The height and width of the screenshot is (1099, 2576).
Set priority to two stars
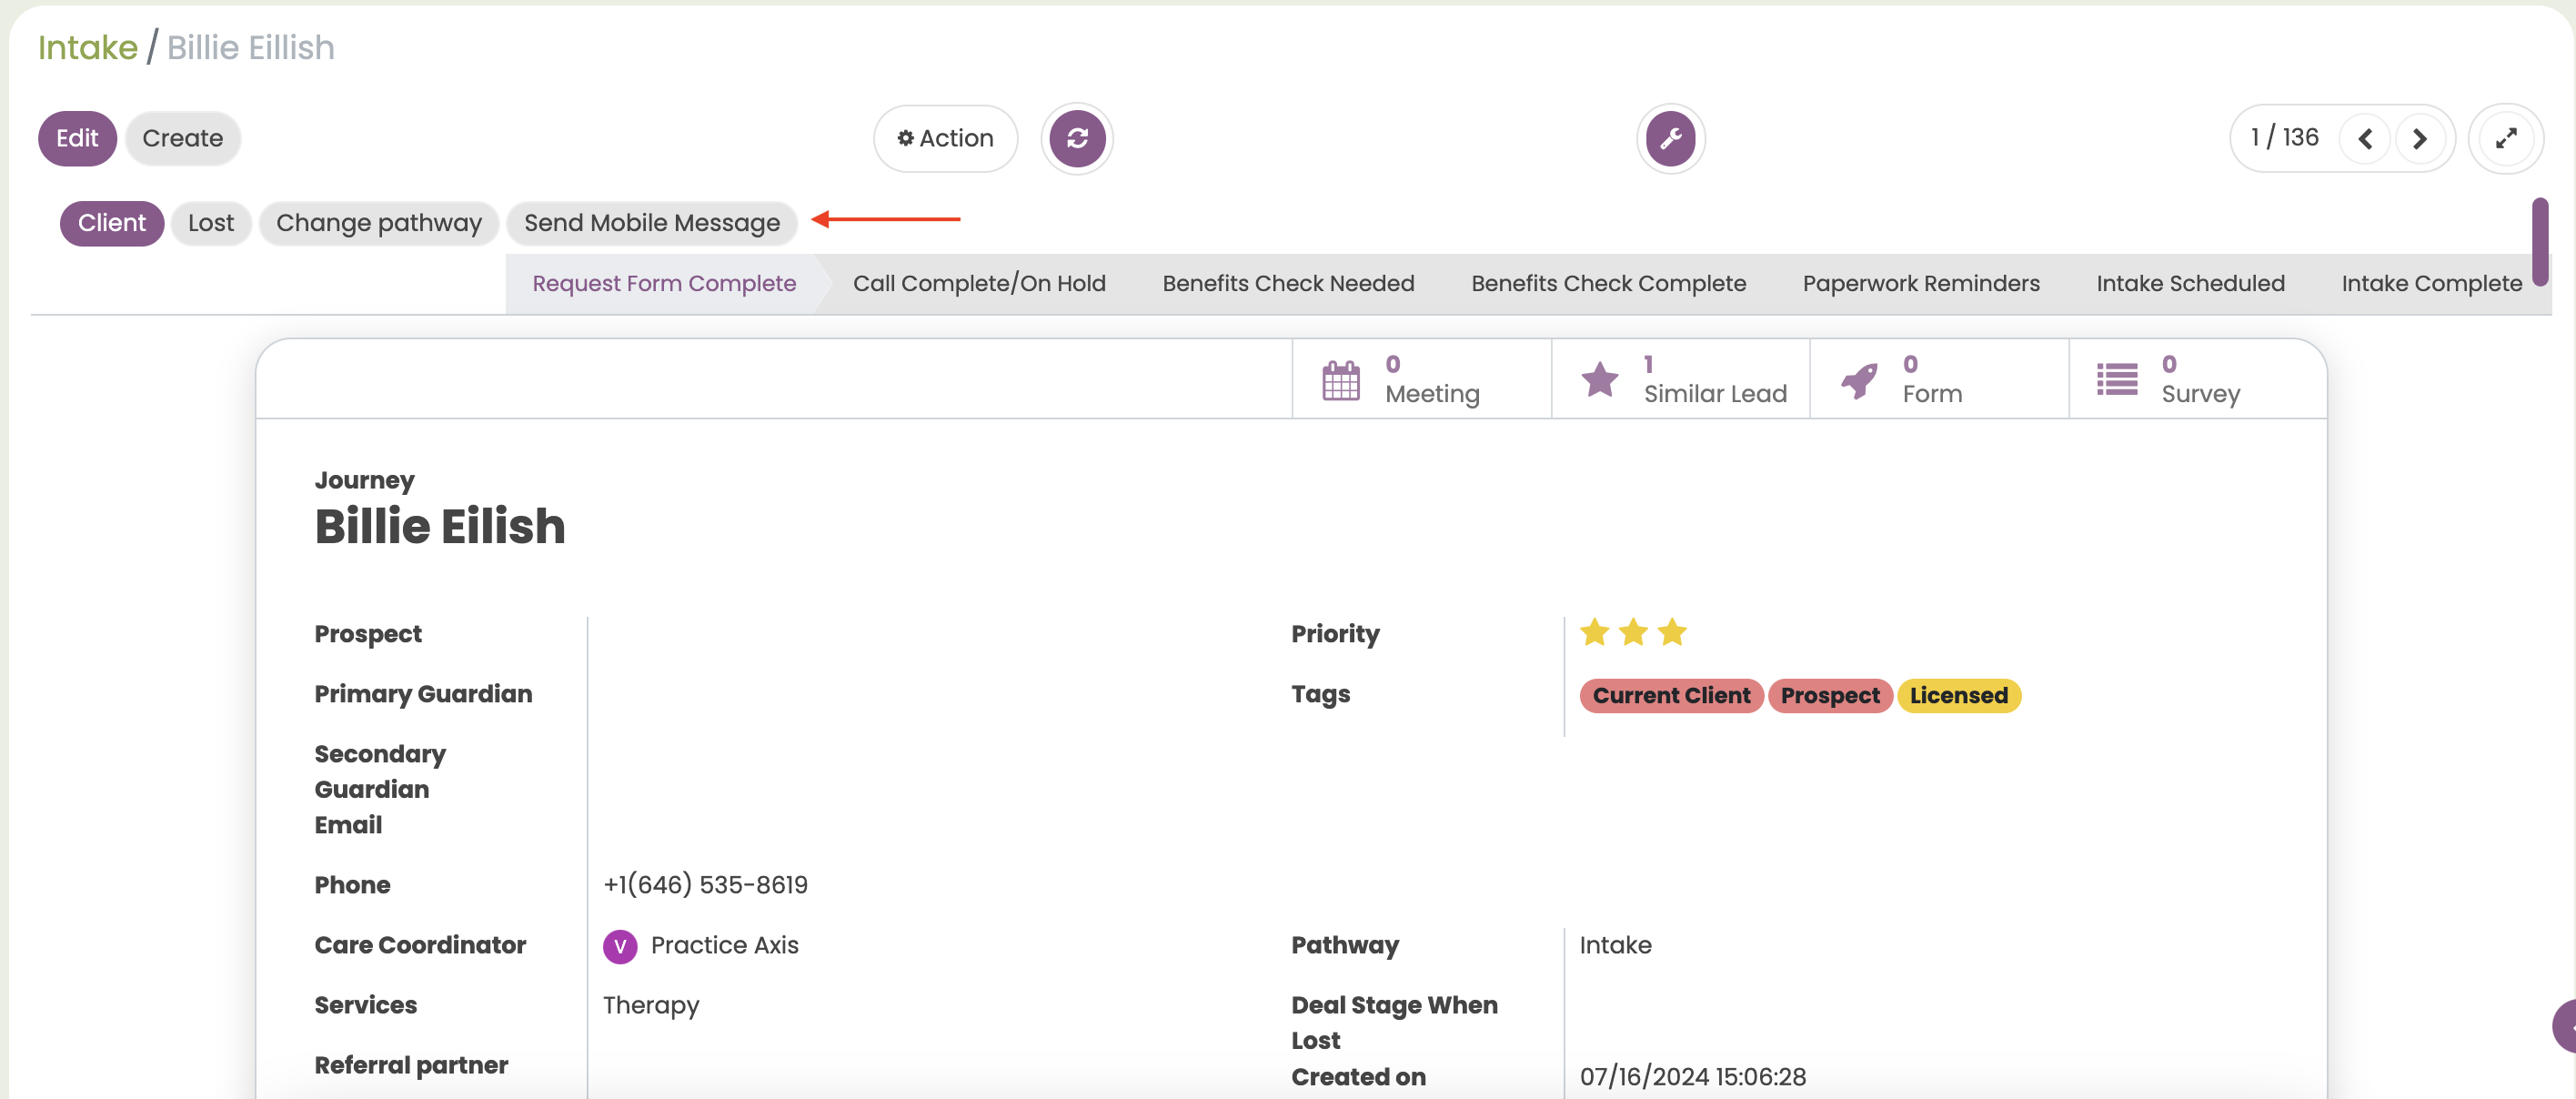click(1633, 632)
